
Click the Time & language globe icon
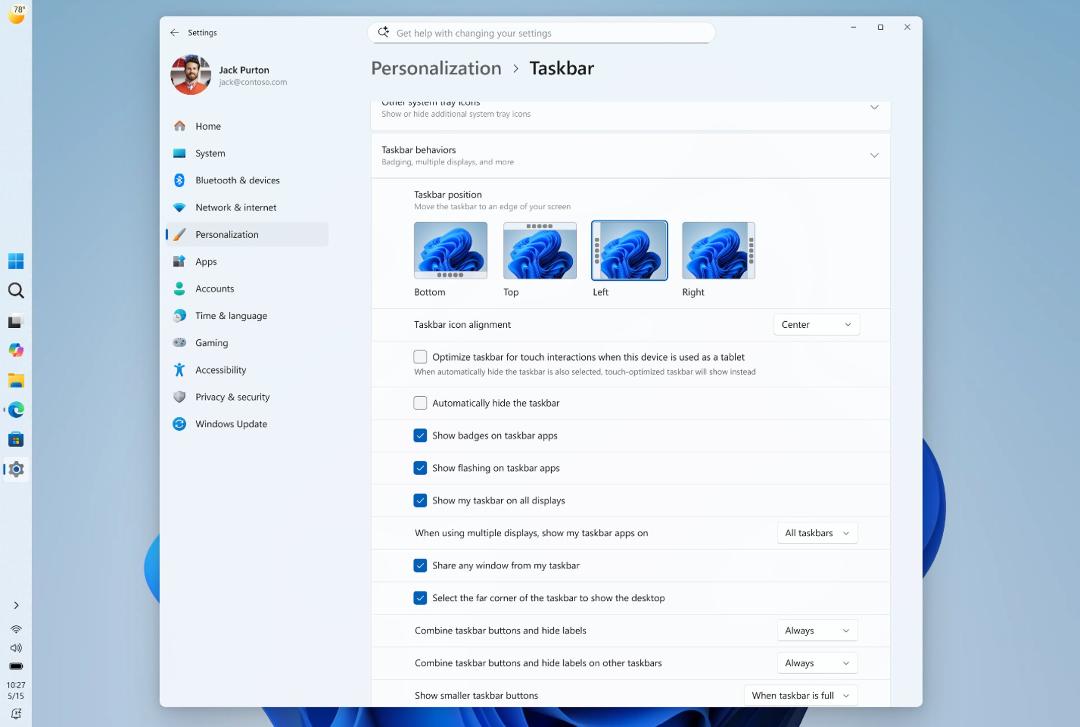[179, 316]
